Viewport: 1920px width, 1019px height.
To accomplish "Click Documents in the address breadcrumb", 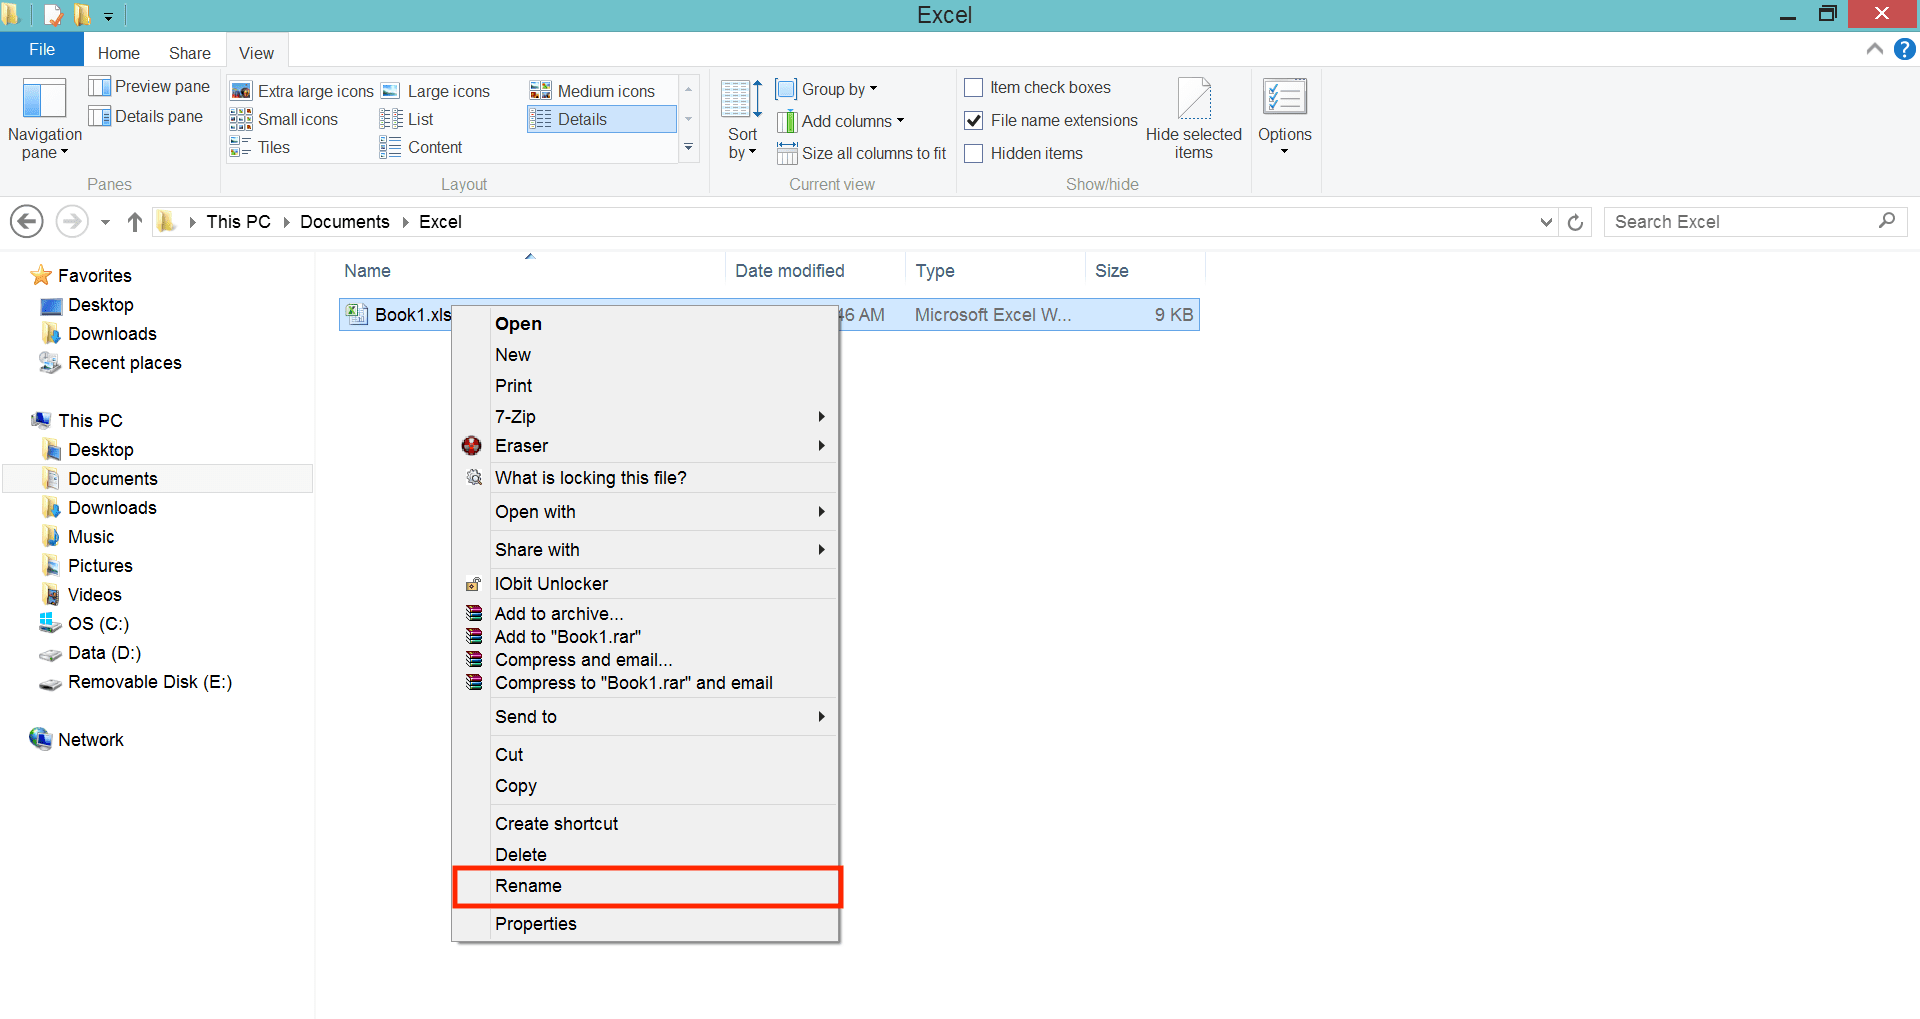I will (x=345, y=222).
